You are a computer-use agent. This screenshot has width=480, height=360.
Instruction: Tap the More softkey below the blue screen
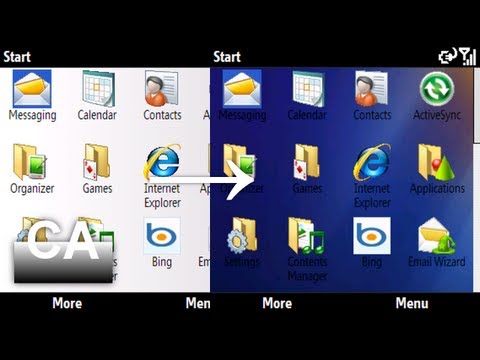(277, 303)
